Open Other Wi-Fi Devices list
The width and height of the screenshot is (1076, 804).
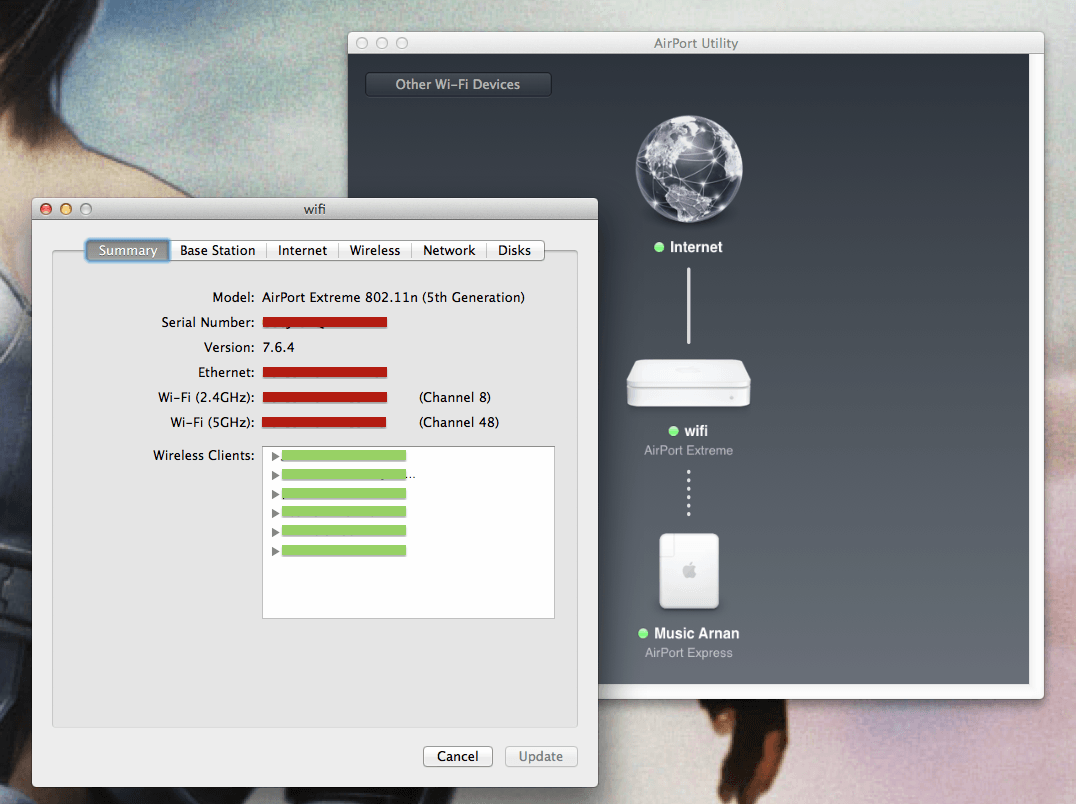click(x=458, y=84)
